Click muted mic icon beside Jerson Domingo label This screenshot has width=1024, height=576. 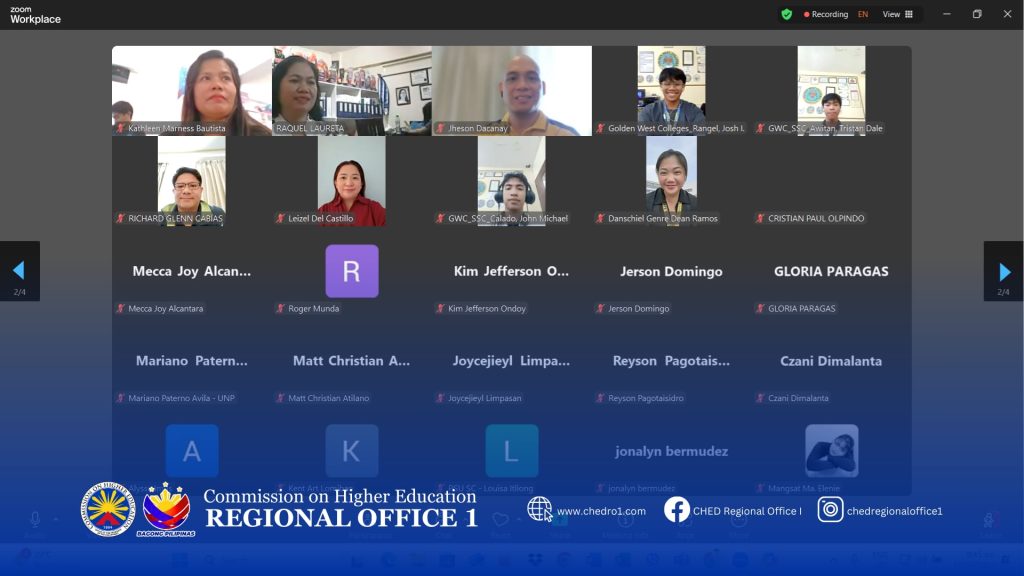[x=600, y=309]
